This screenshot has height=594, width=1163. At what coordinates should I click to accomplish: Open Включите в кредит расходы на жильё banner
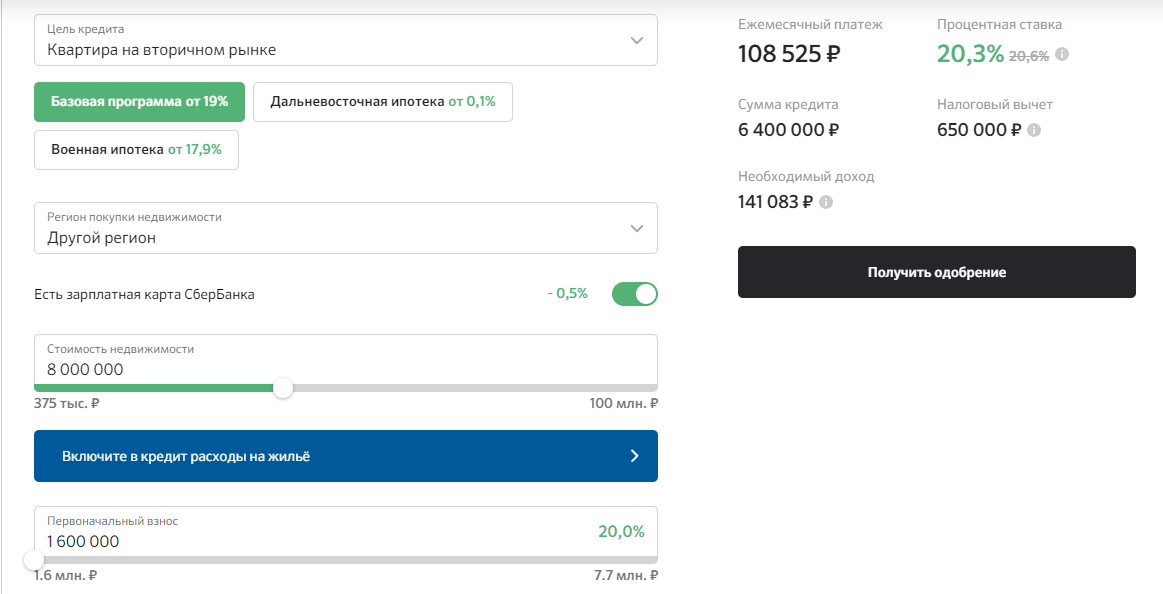coord(346,456)
